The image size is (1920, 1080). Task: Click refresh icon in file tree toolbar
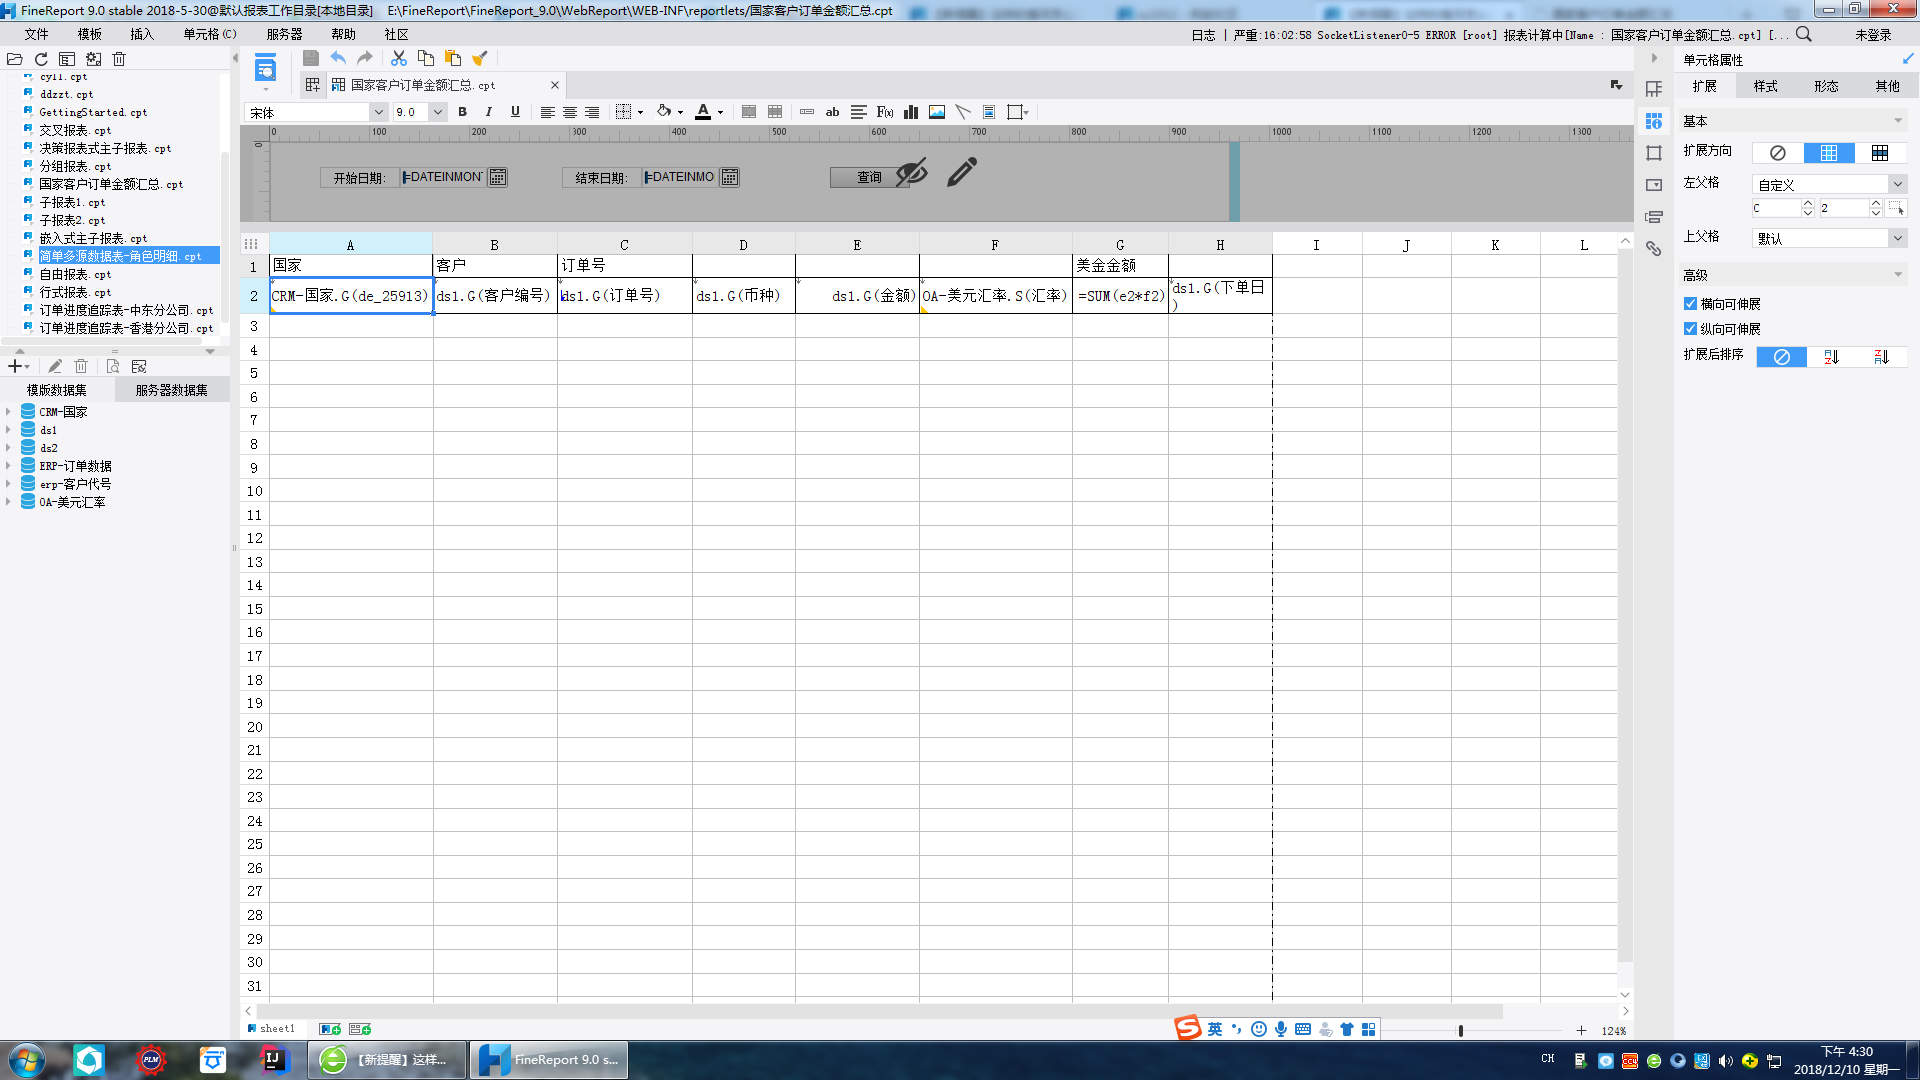coord(41,59)
